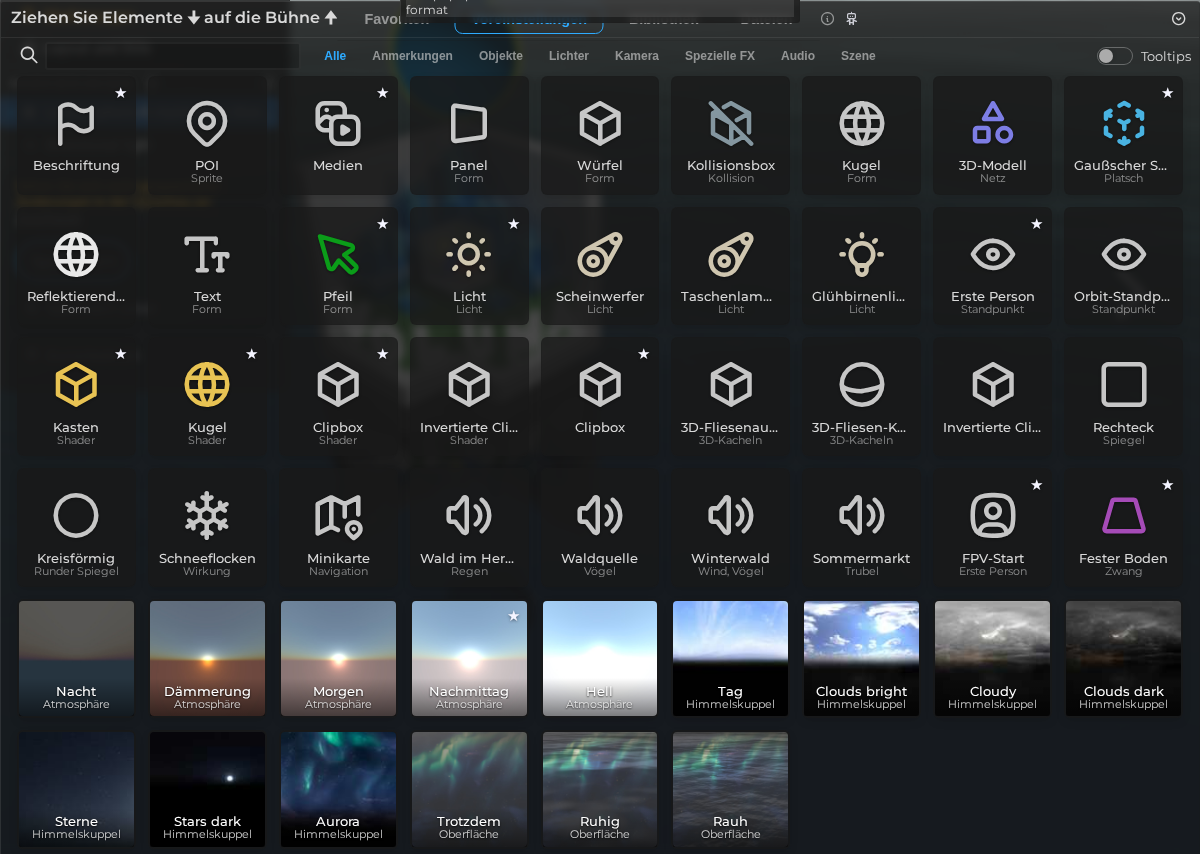Pick the Schneeflocken snowflake effect
The width and height of the screenshot is (1200, 854).
click(x=207, y=528)
